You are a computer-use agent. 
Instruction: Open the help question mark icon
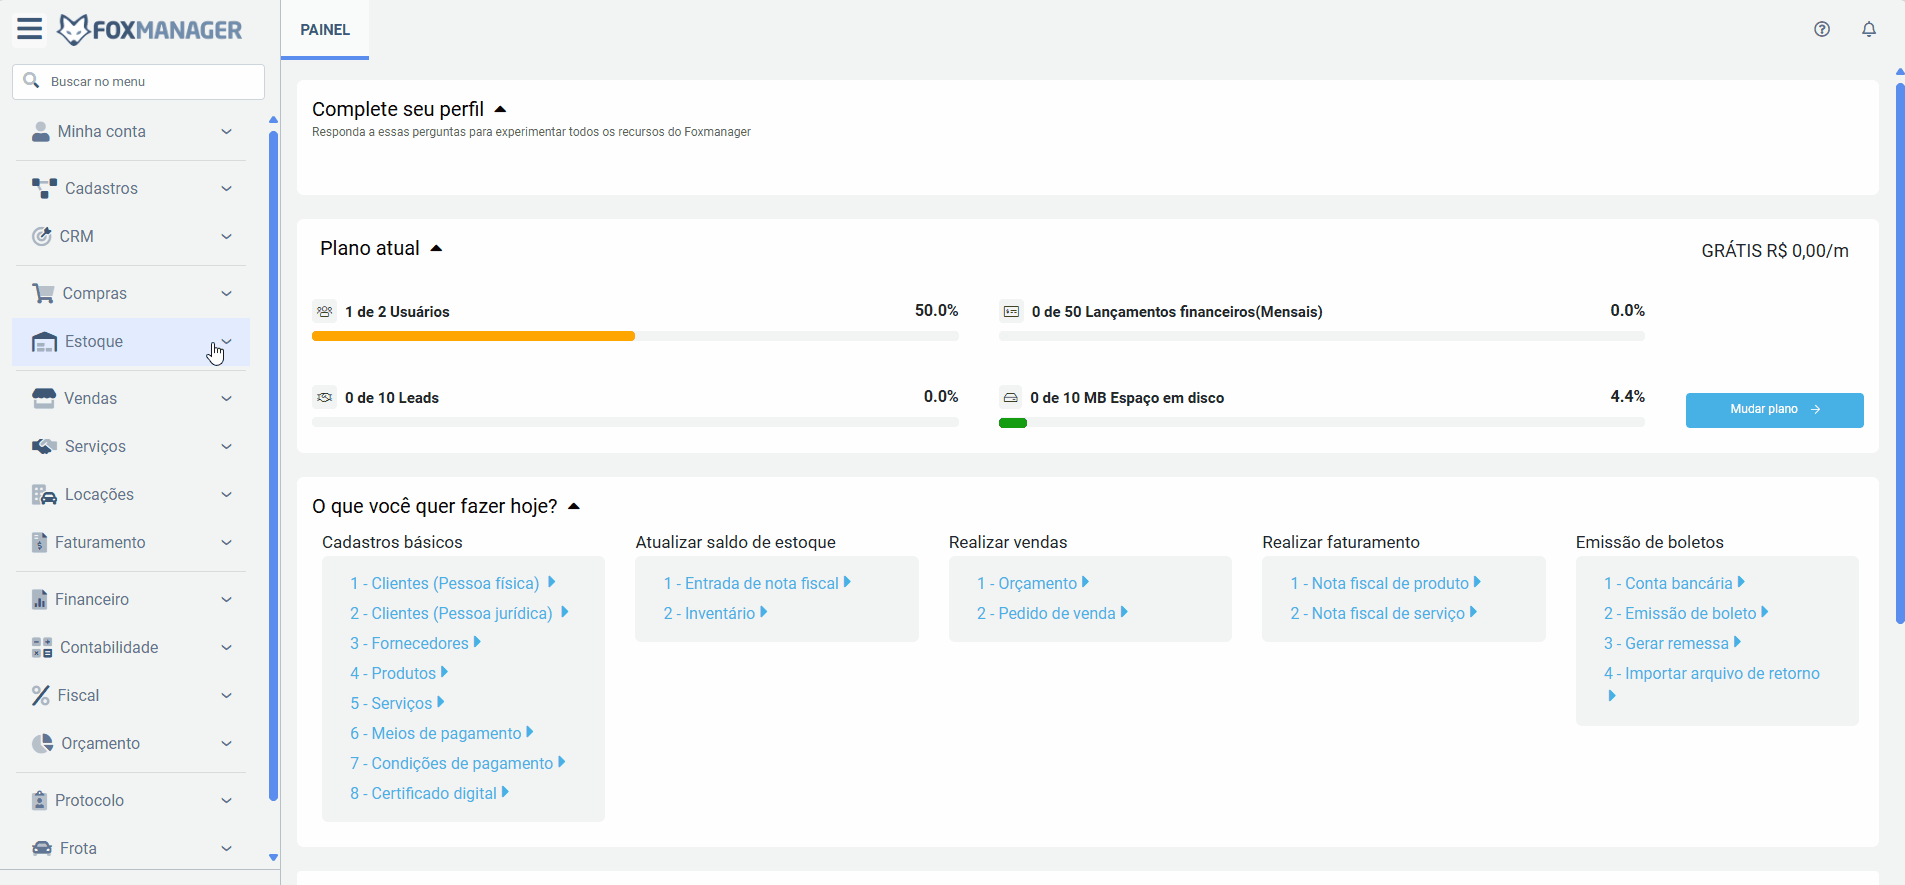pyautogui.click(x=1822, y=29)
